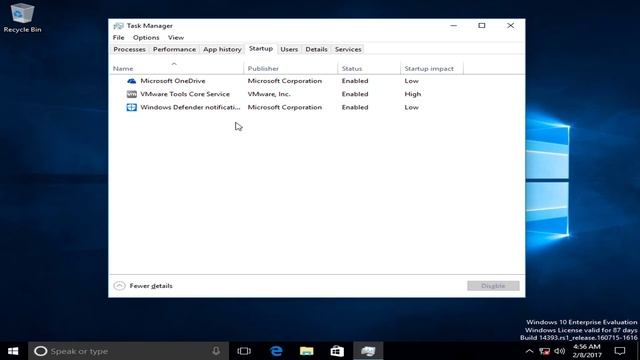Open the Windows Start menu
The width and height of the screenshot is (640, 360).
(x=13, y=351)
